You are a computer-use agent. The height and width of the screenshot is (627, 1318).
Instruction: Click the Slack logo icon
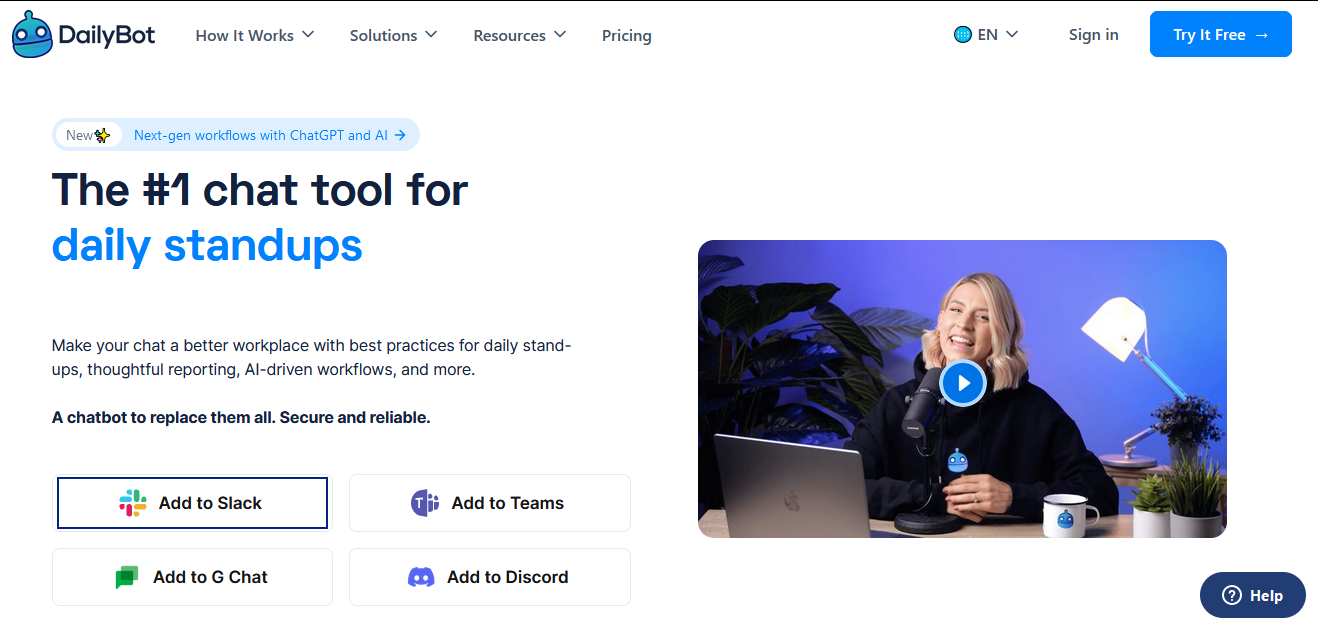click(x=133, y=503)
